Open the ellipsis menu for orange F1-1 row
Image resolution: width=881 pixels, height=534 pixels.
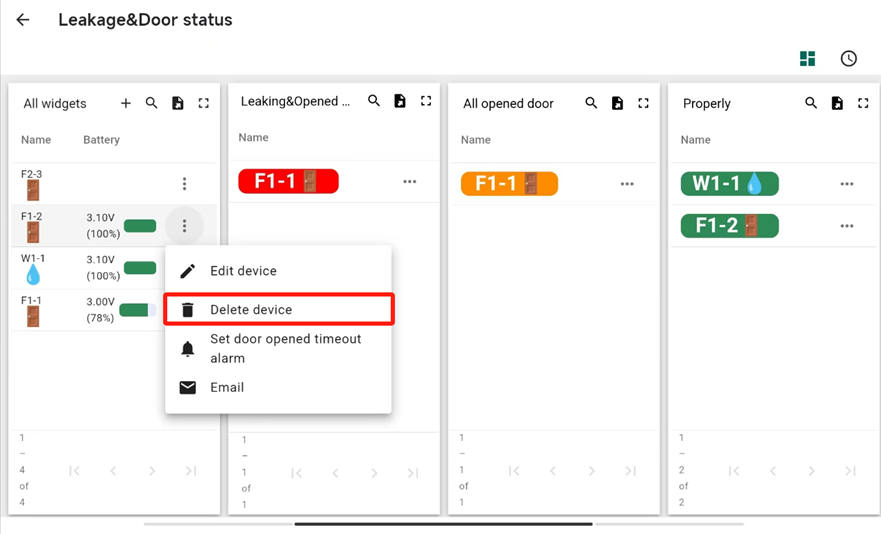[627, 184]
